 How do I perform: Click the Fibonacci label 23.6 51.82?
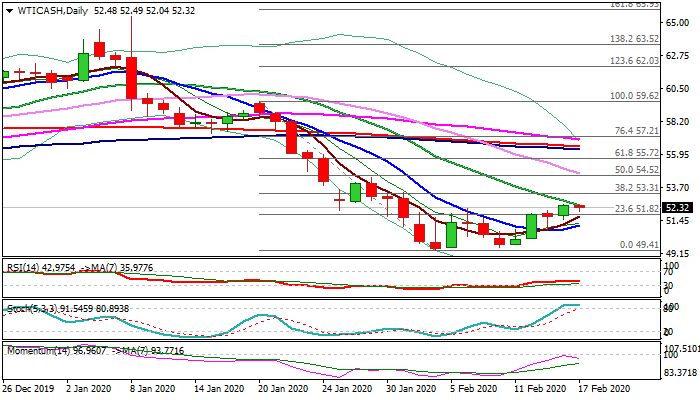click(637, 209)
